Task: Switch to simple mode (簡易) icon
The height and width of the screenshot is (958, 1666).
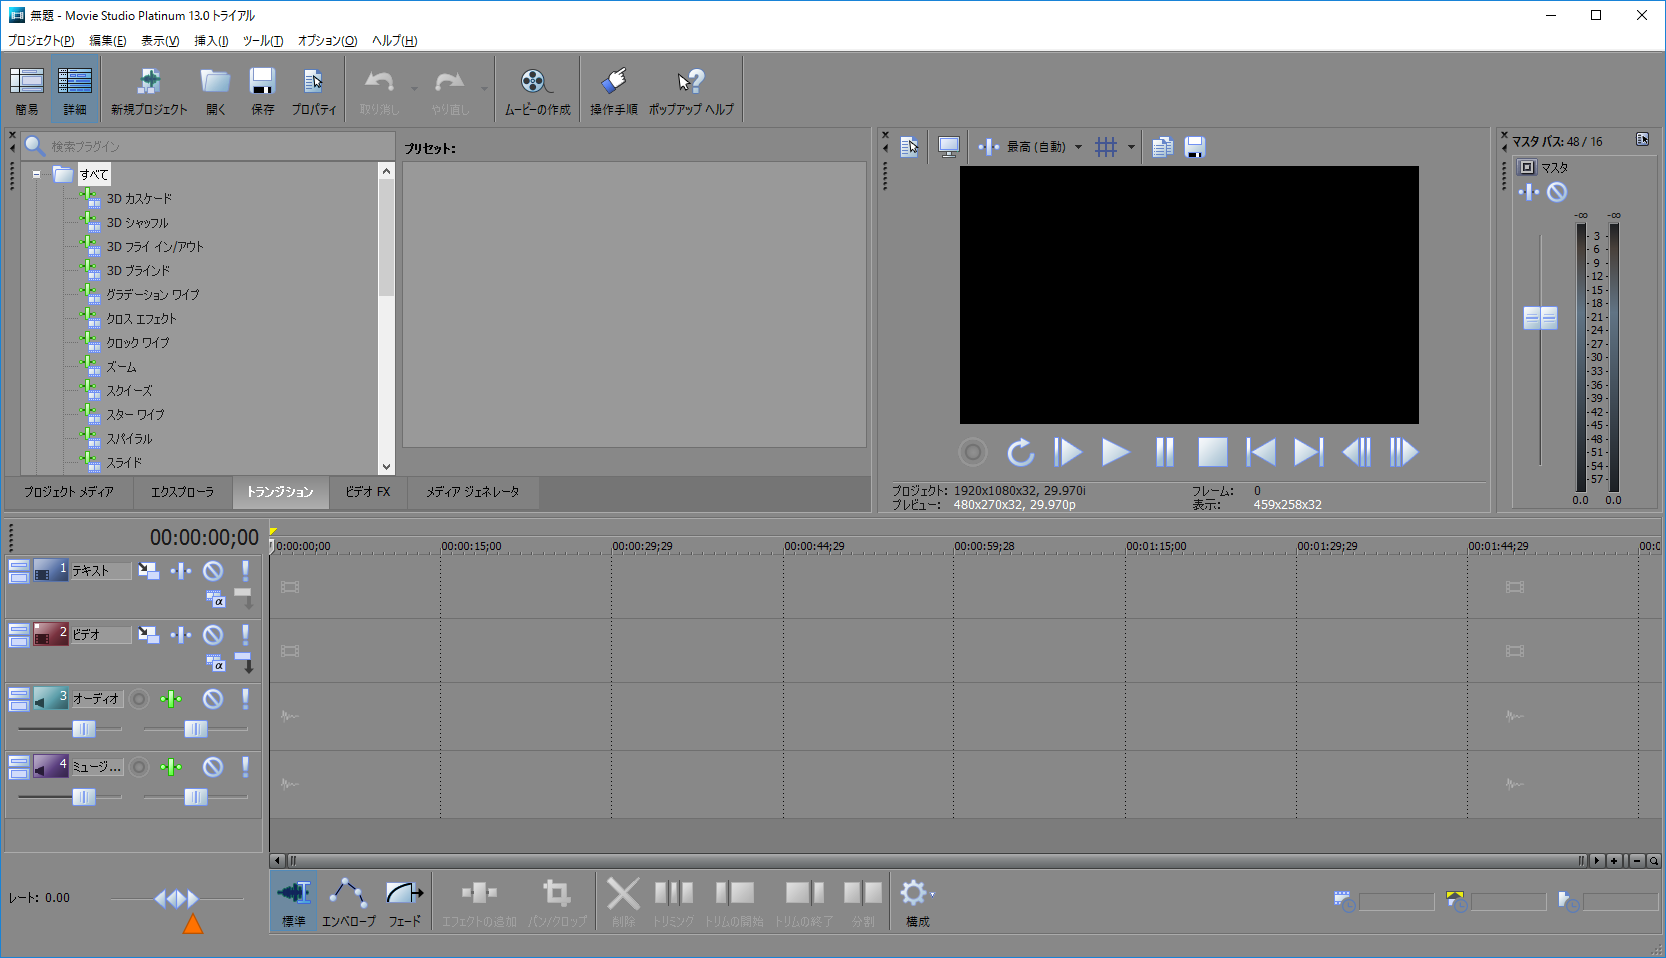Action: (x=27, y=90)
